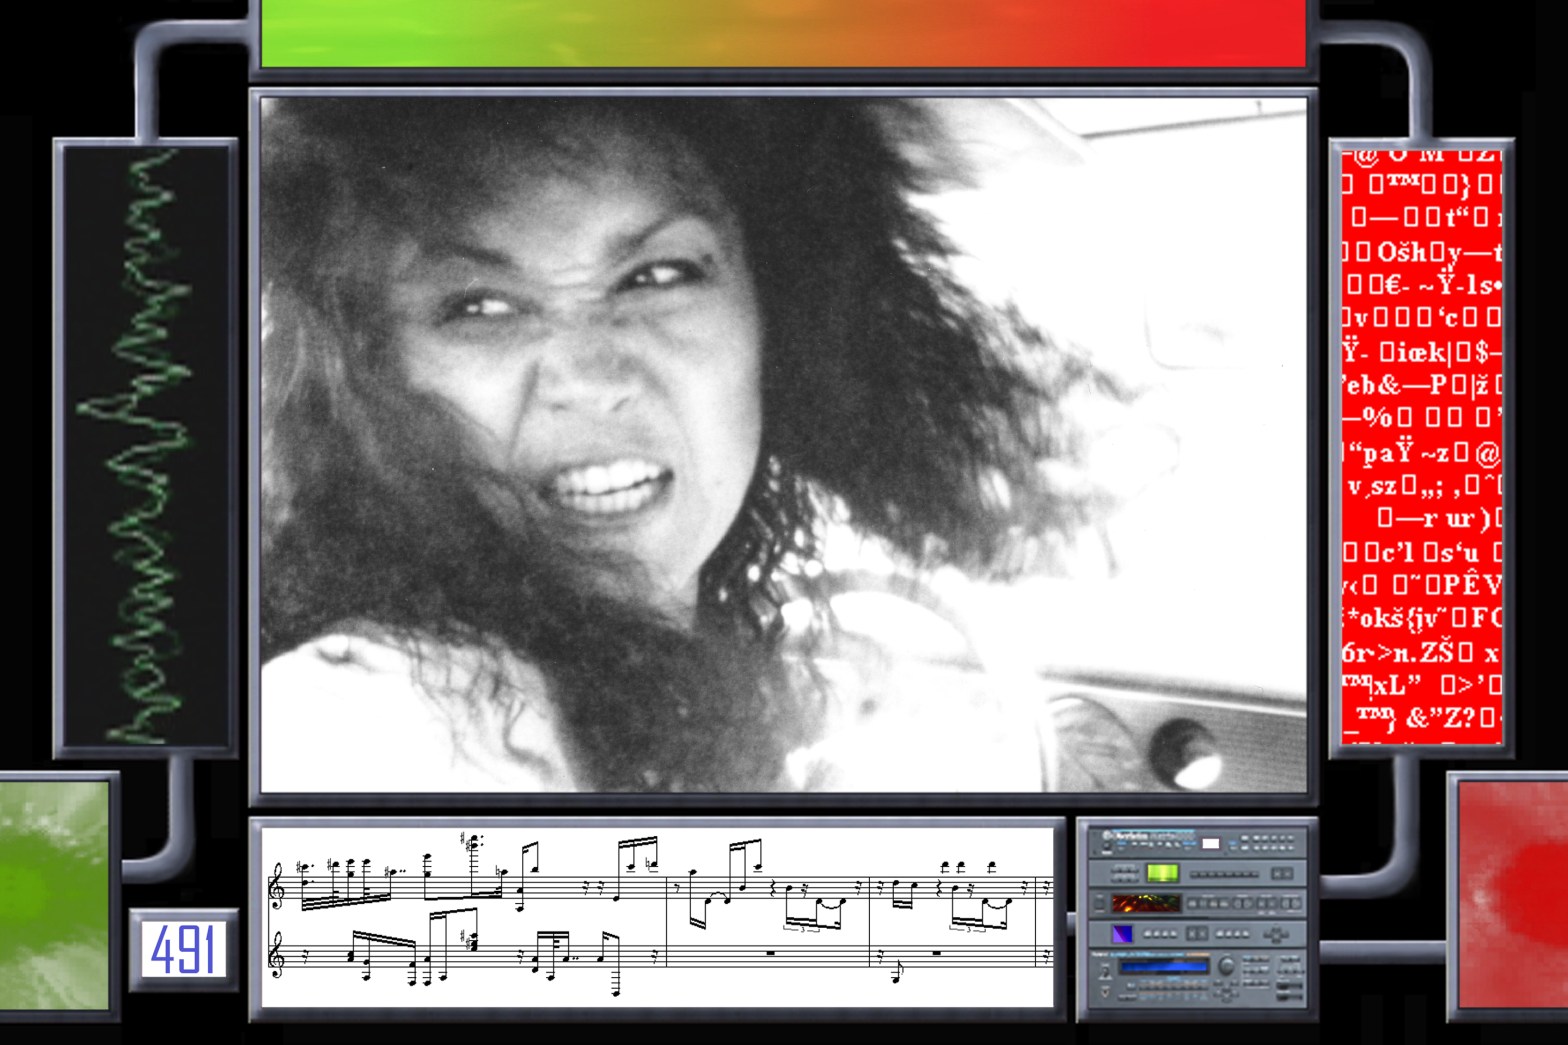Turn the round value dial on the Roland module
This screenshot has height=1045, width=1568.
tap(1226, 966)
